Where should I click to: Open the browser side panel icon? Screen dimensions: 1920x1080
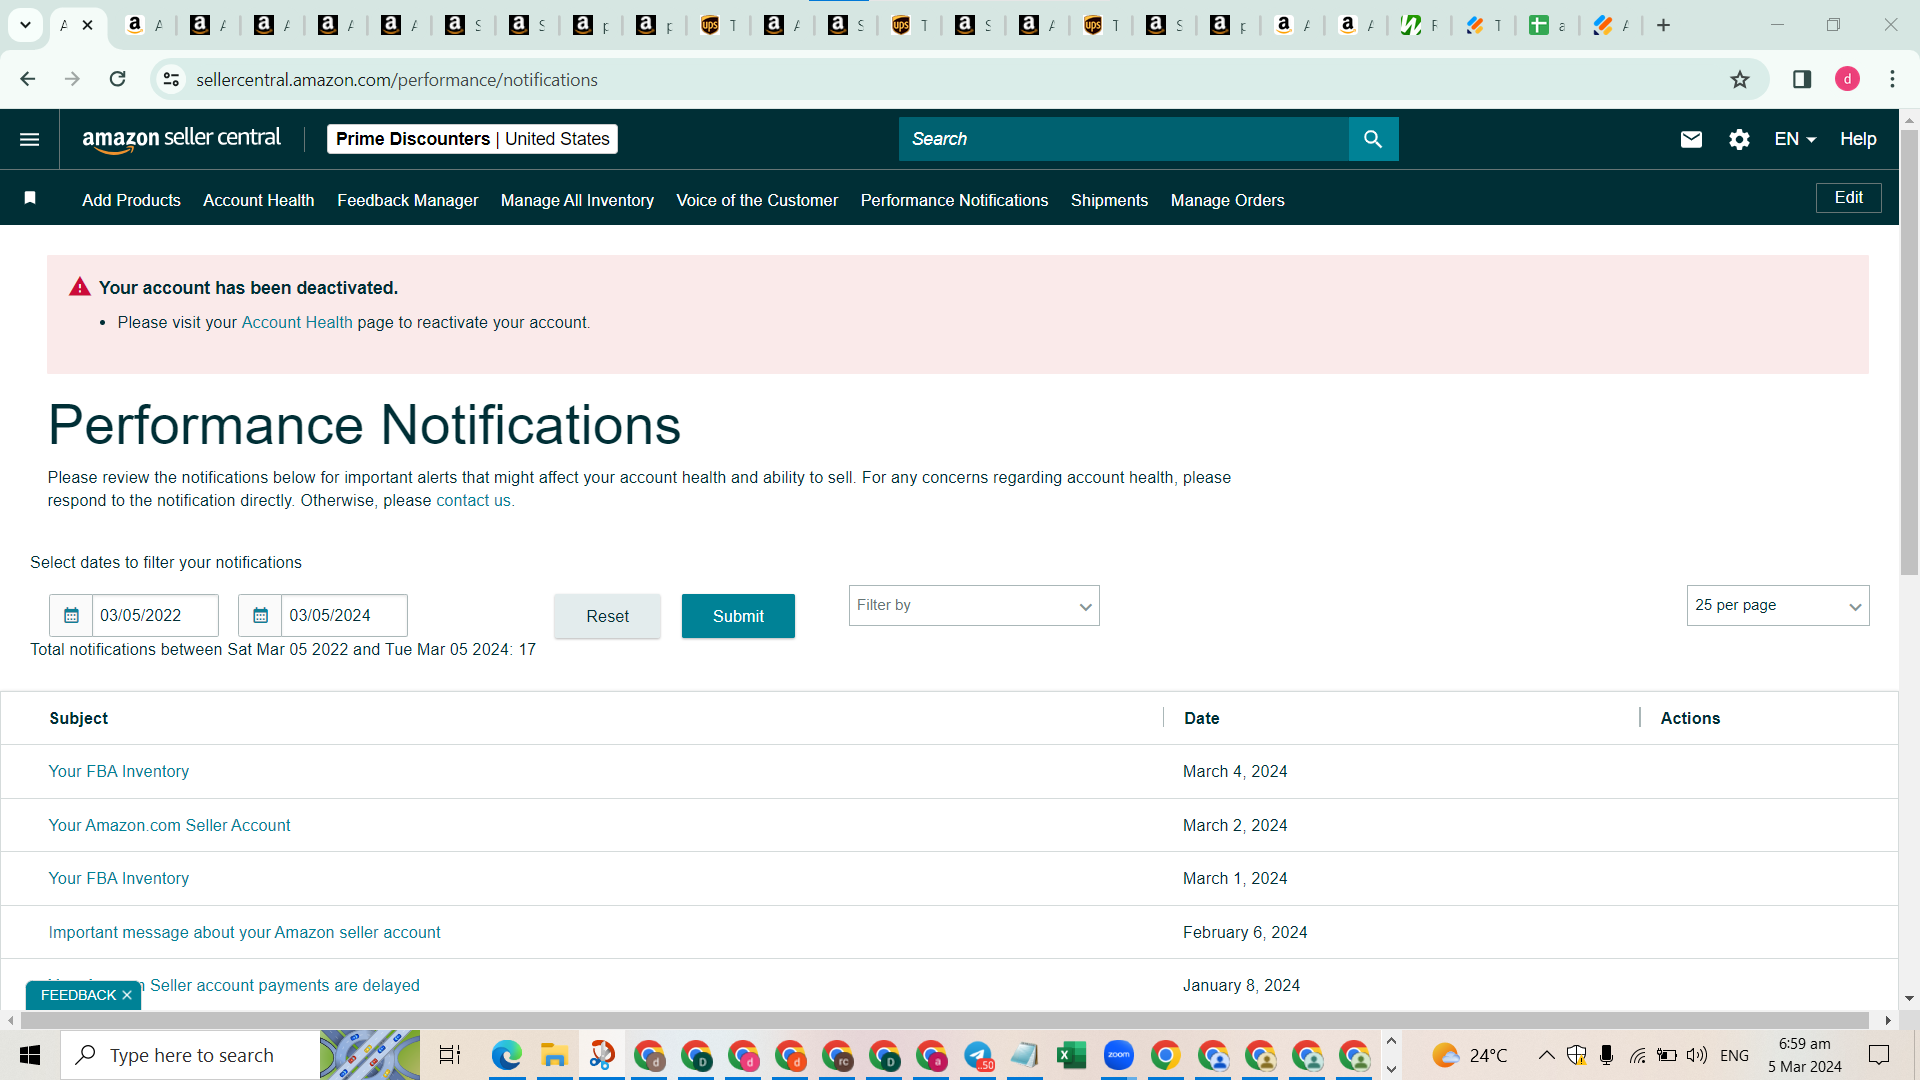[1802, 79]
